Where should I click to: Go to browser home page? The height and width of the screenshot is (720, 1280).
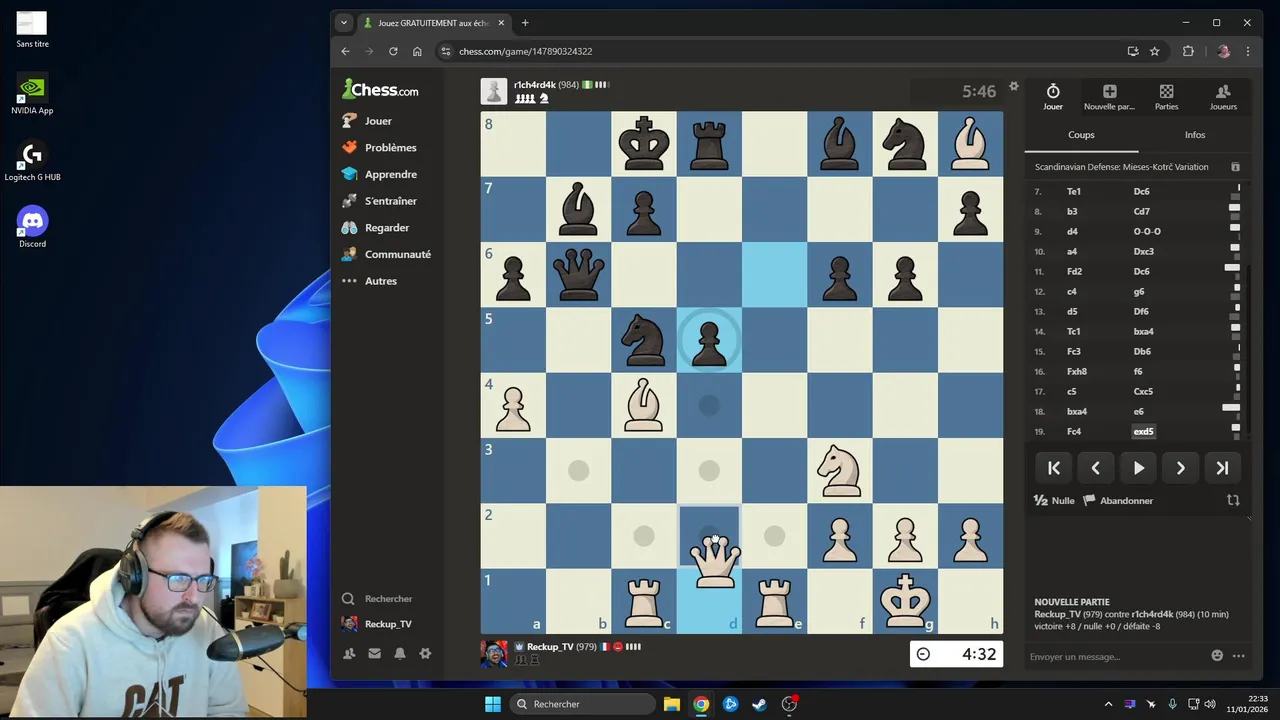417,51
